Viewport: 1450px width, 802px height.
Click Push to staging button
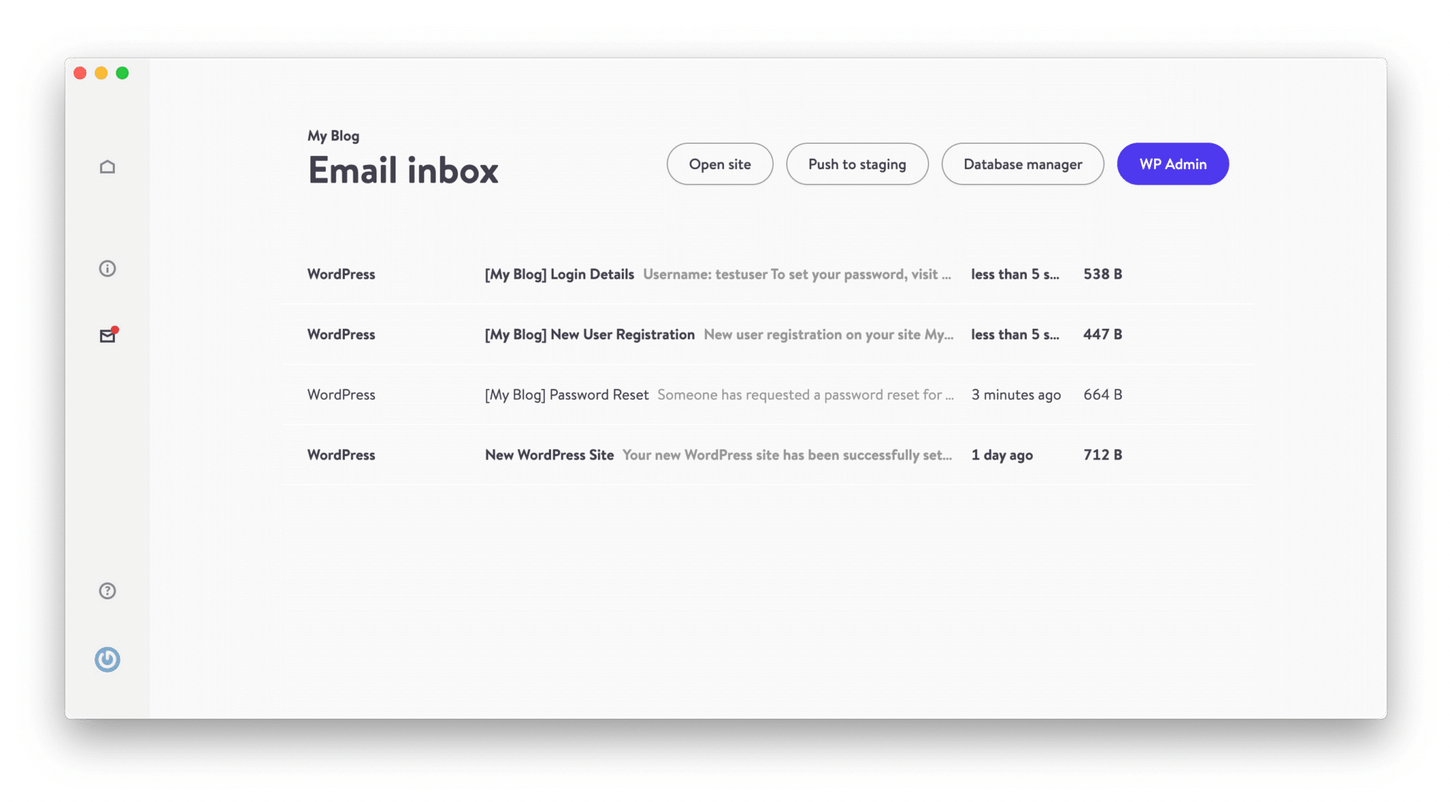pos(857,164)
